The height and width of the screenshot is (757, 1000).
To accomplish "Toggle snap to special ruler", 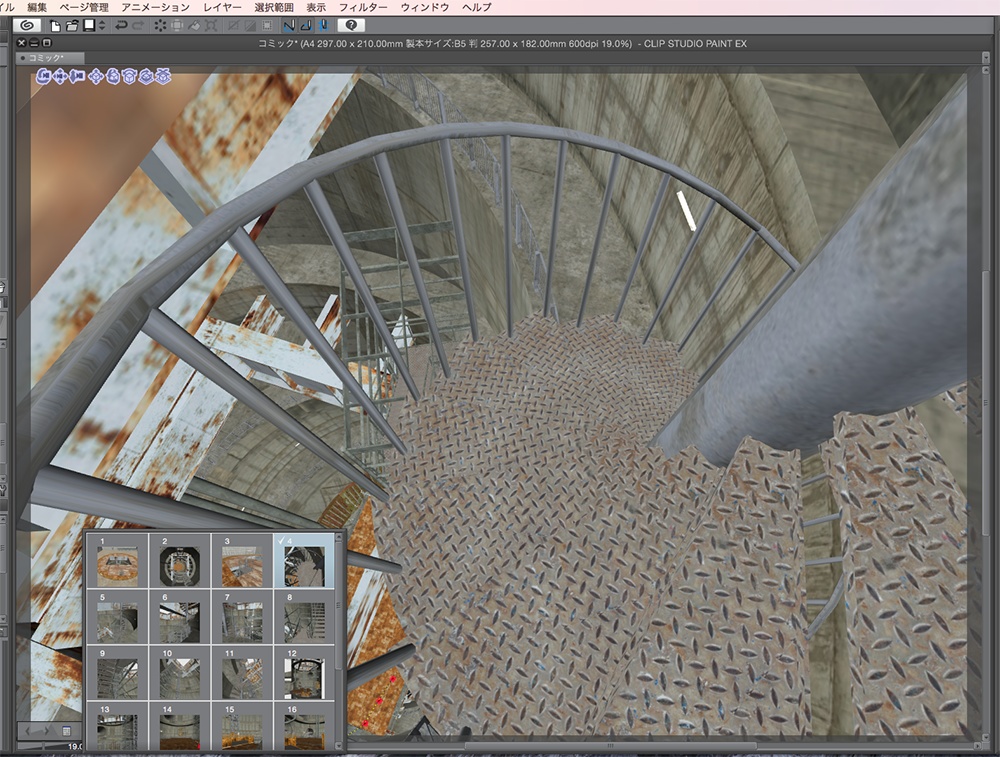I will 305,26.
